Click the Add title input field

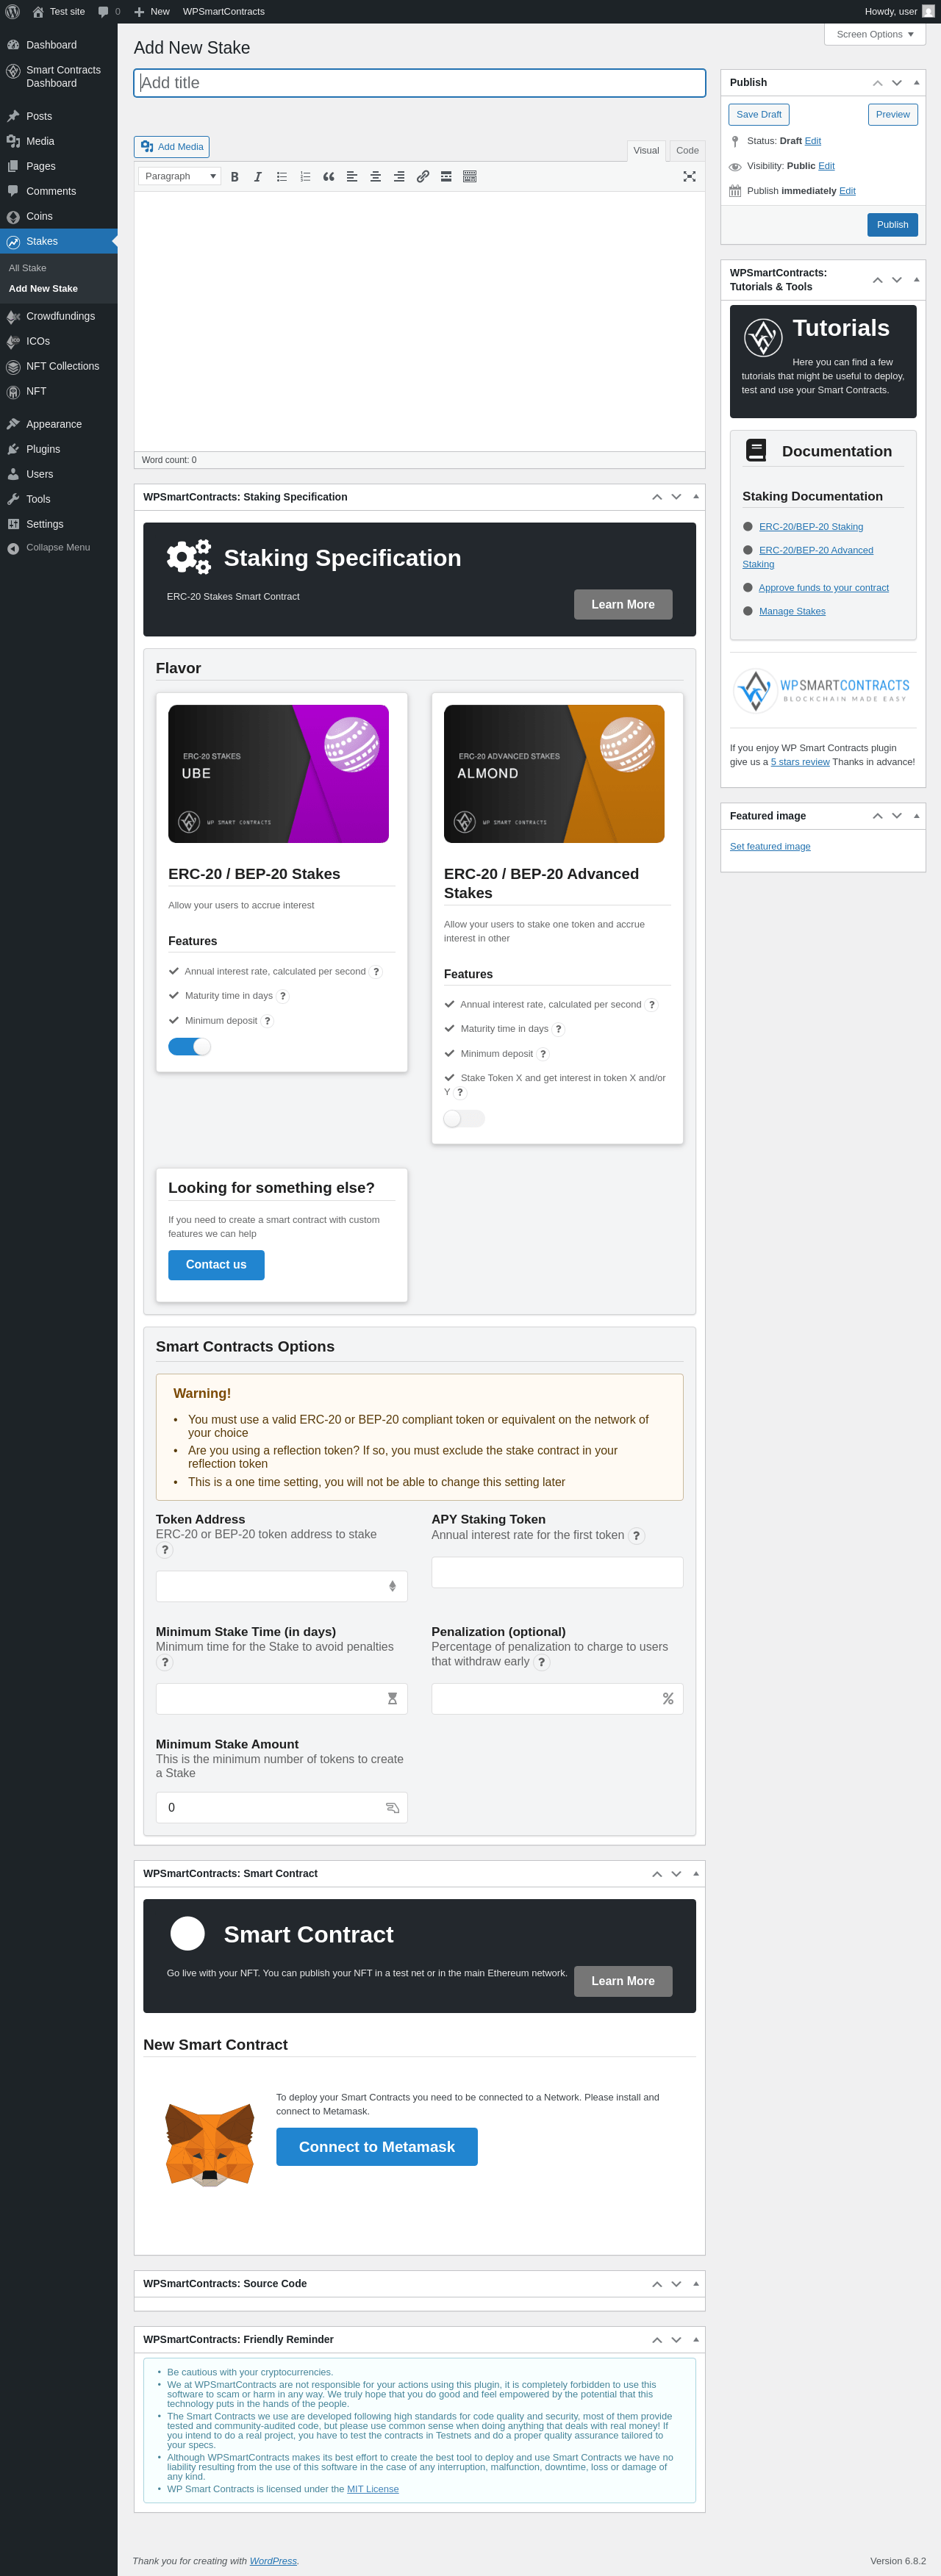click(420, 83)
